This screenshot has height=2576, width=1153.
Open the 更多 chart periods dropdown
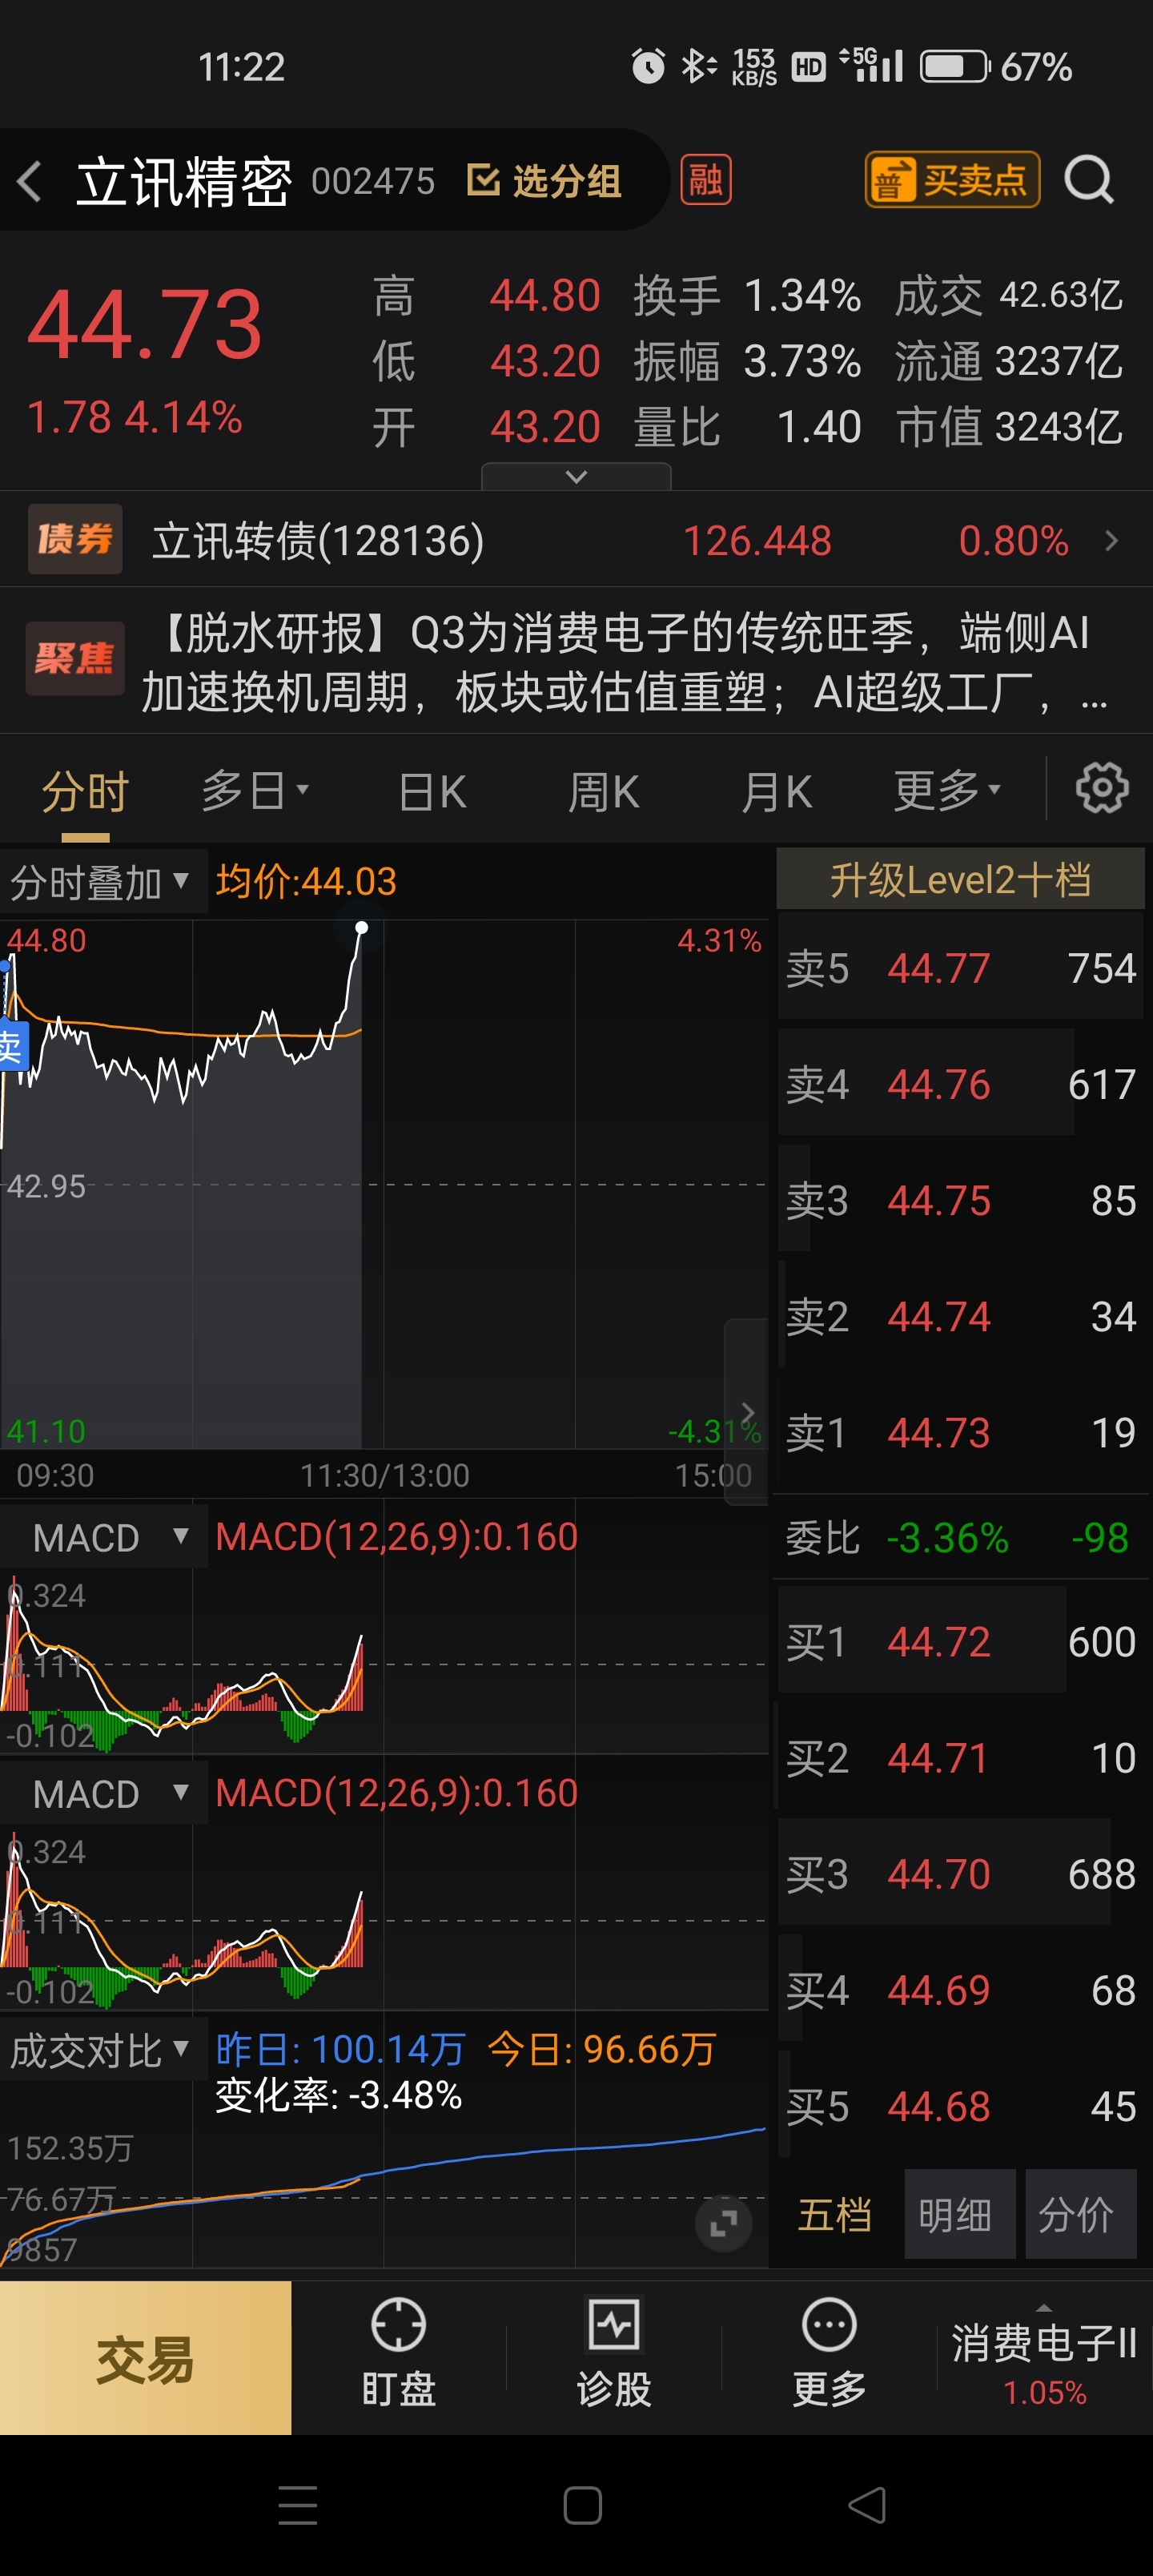947,791
